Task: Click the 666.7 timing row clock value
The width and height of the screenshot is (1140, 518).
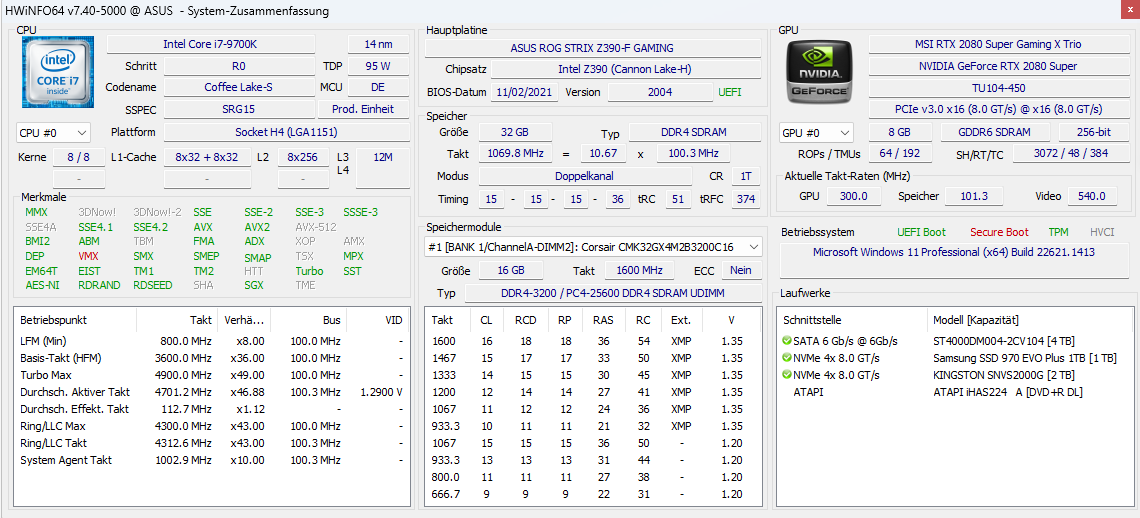Action: pyautogui.click(x=446, y=495)
